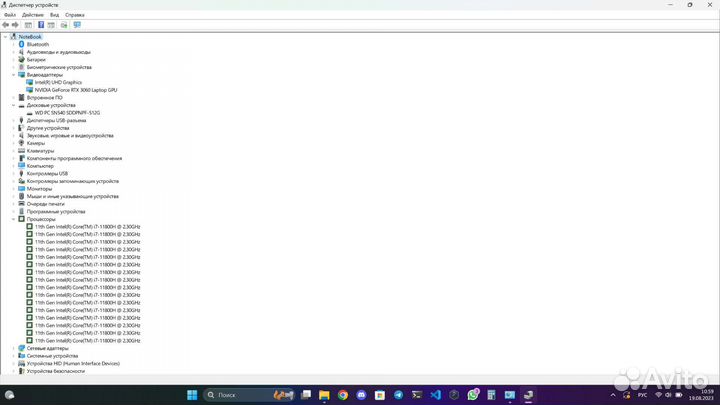This screenshot has height=405, width=720.
Task: Collapse the Видеоадаптеры category
Action: [x=14, y=75]
